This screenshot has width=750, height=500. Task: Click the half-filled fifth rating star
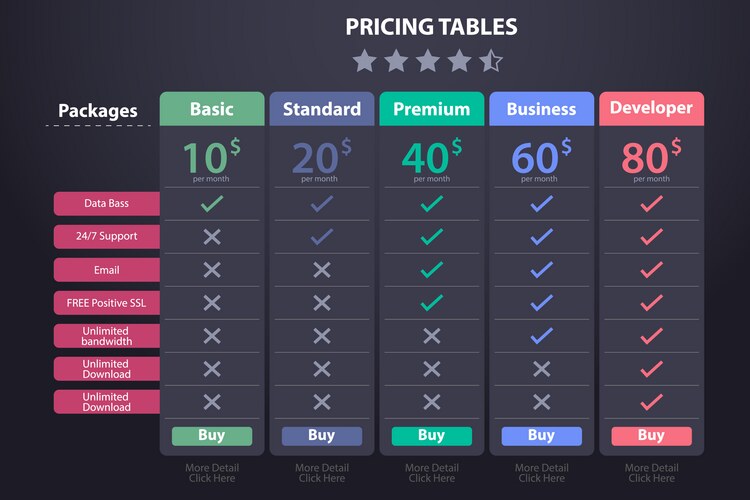point(491,62)
